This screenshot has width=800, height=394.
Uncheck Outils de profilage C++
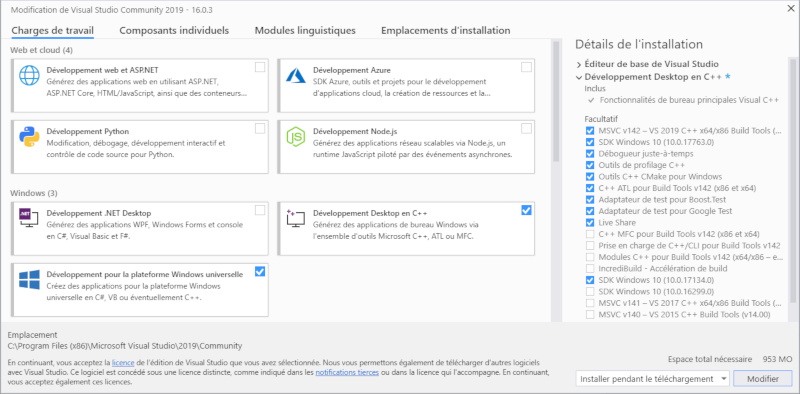click(590, 165)
